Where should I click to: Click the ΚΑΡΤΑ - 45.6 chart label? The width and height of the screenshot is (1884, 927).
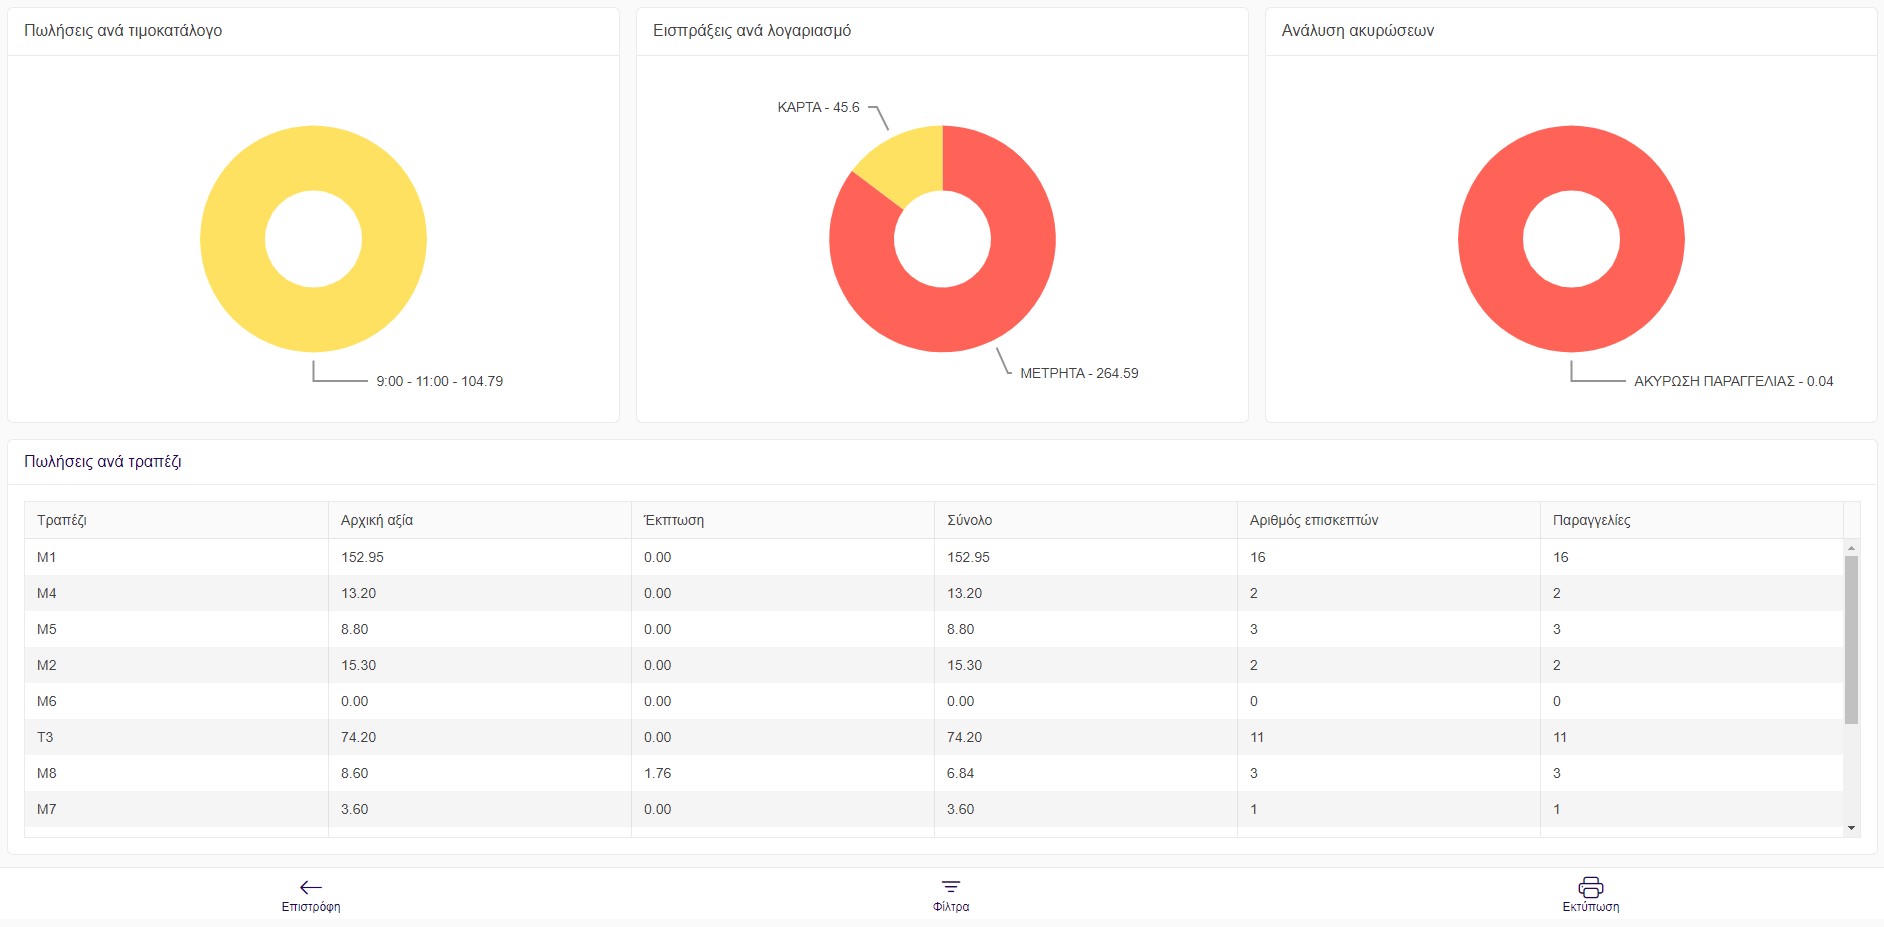click(818, 107)
